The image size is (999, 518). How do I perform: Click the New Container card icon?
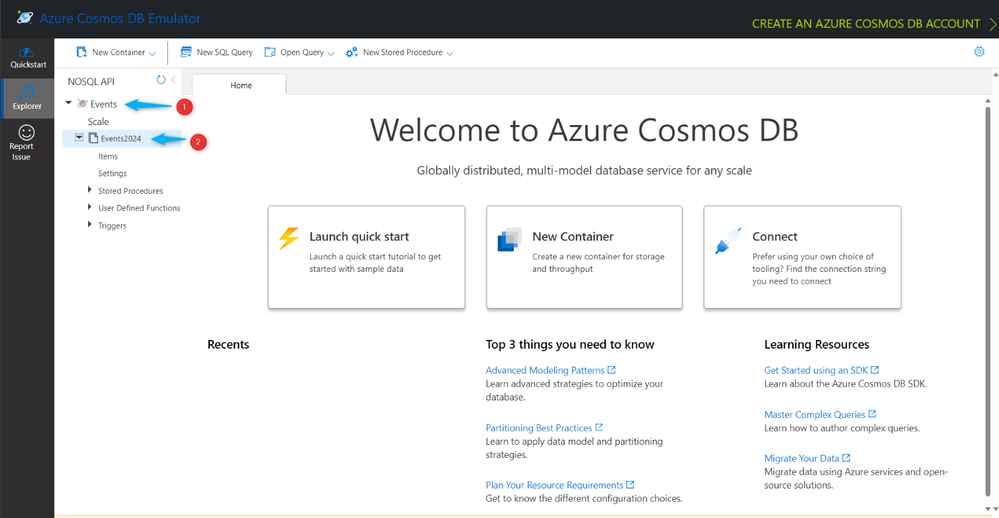(x=509, y=240)
